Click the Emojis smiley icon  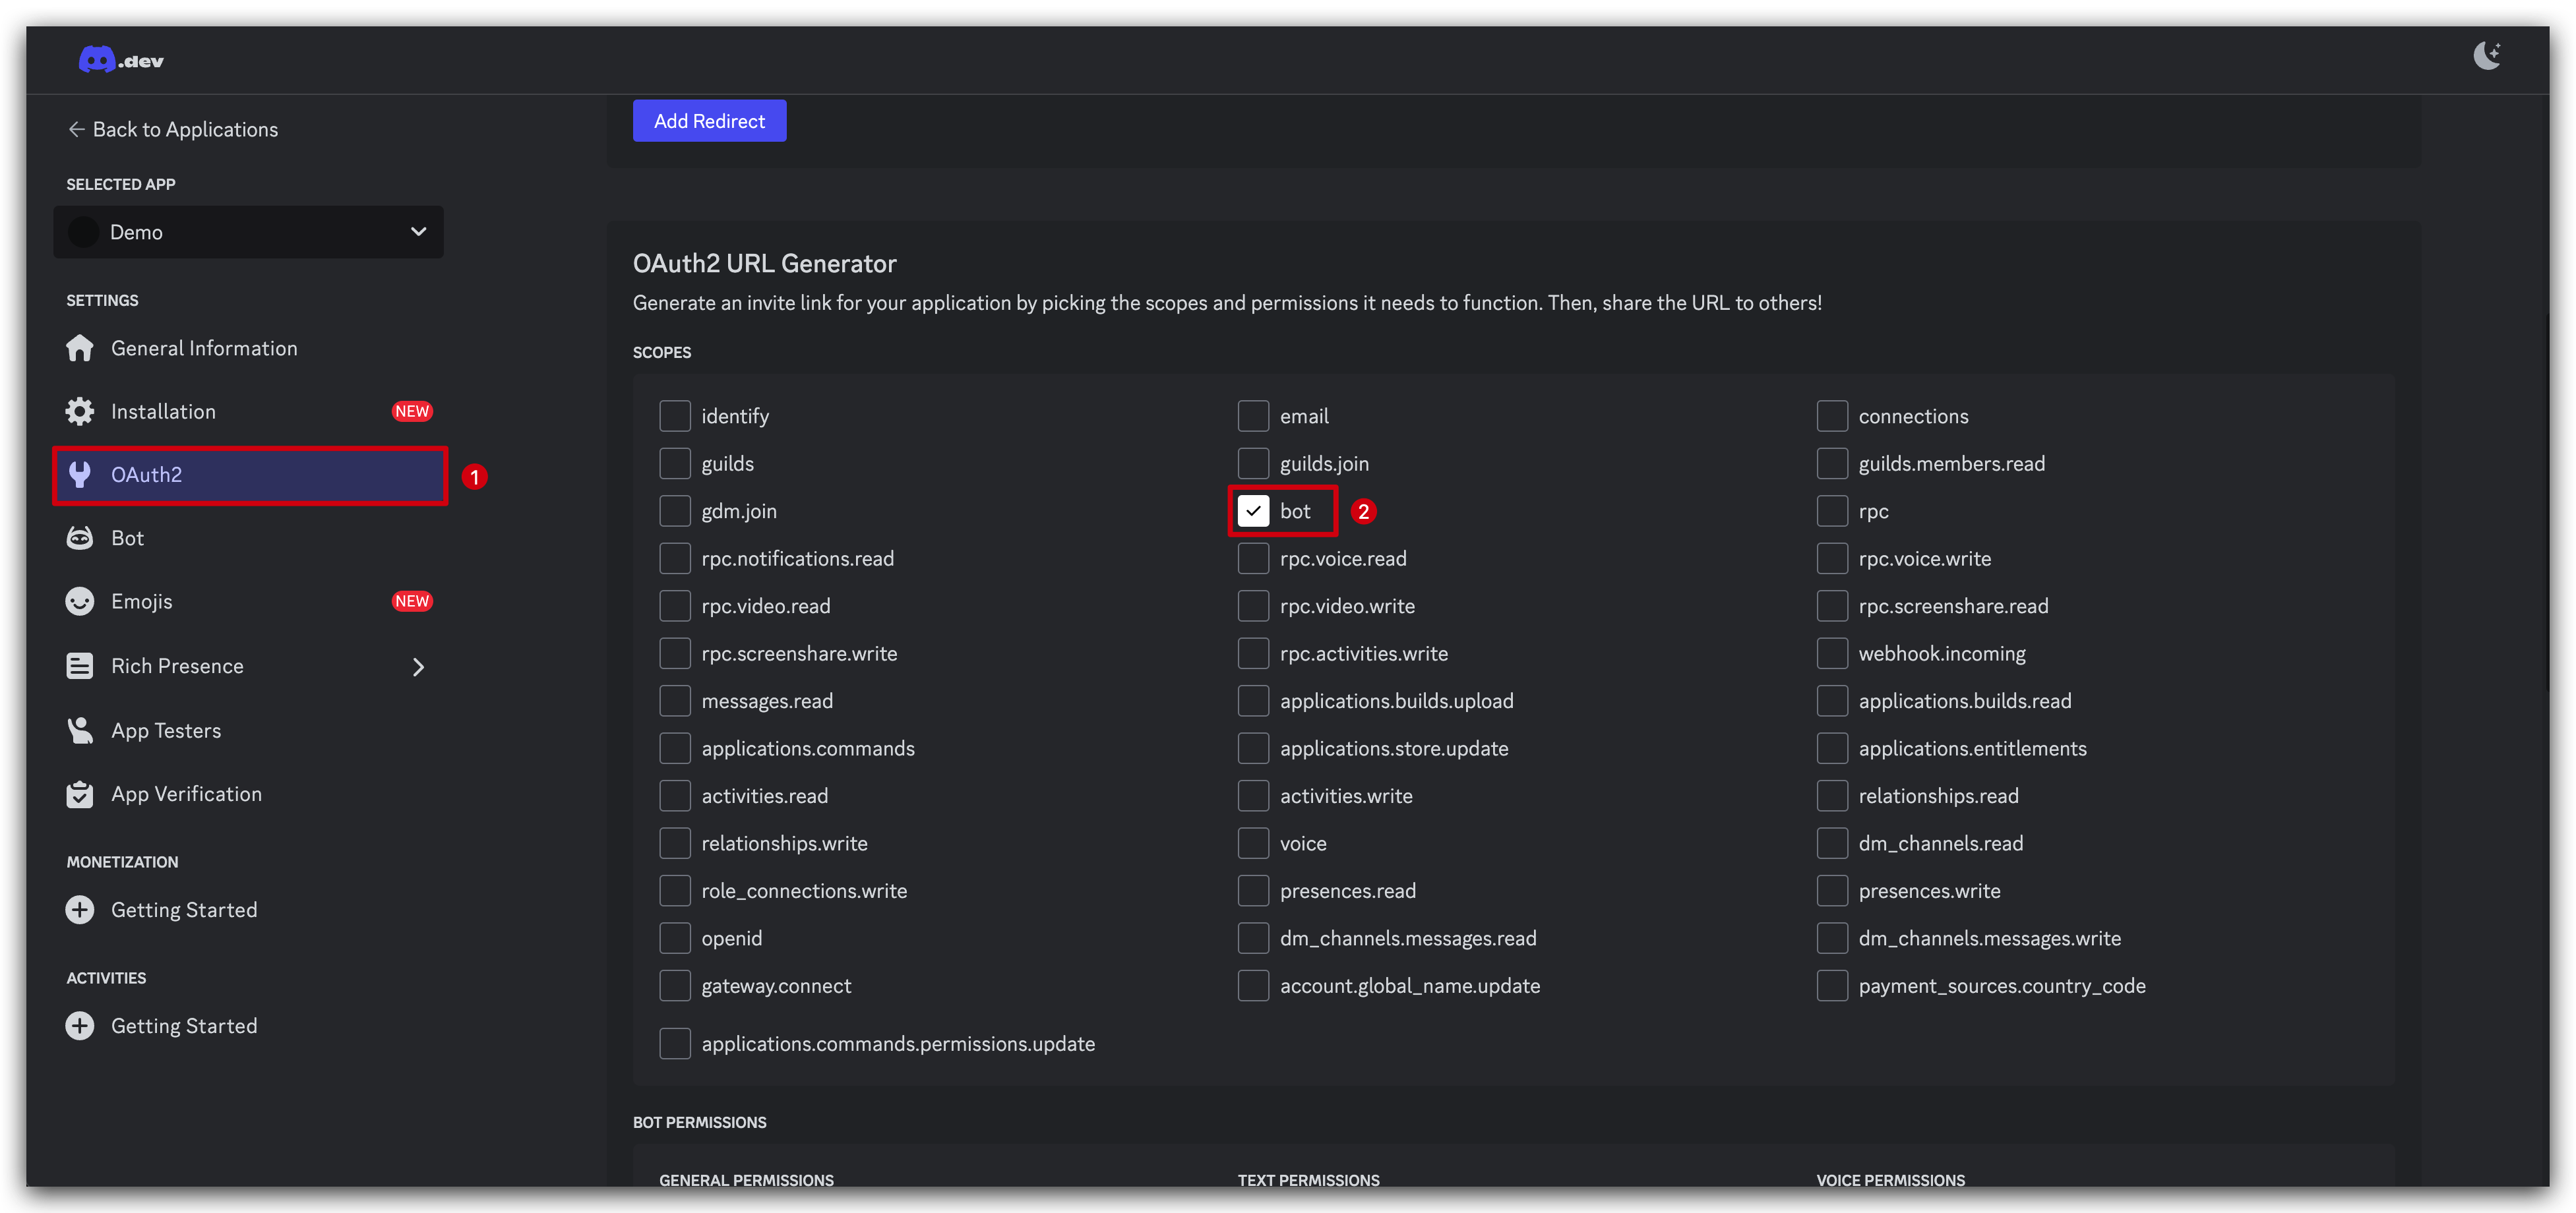[x=80, y=601]
